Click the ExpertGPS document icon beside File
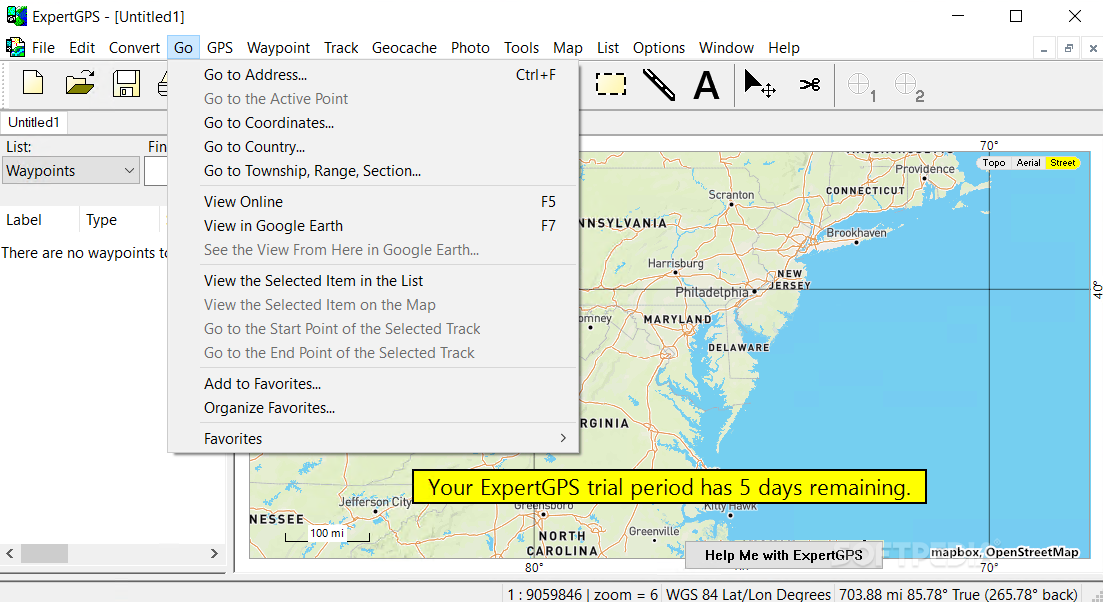 pyautogui.click(x=15, y=47)
